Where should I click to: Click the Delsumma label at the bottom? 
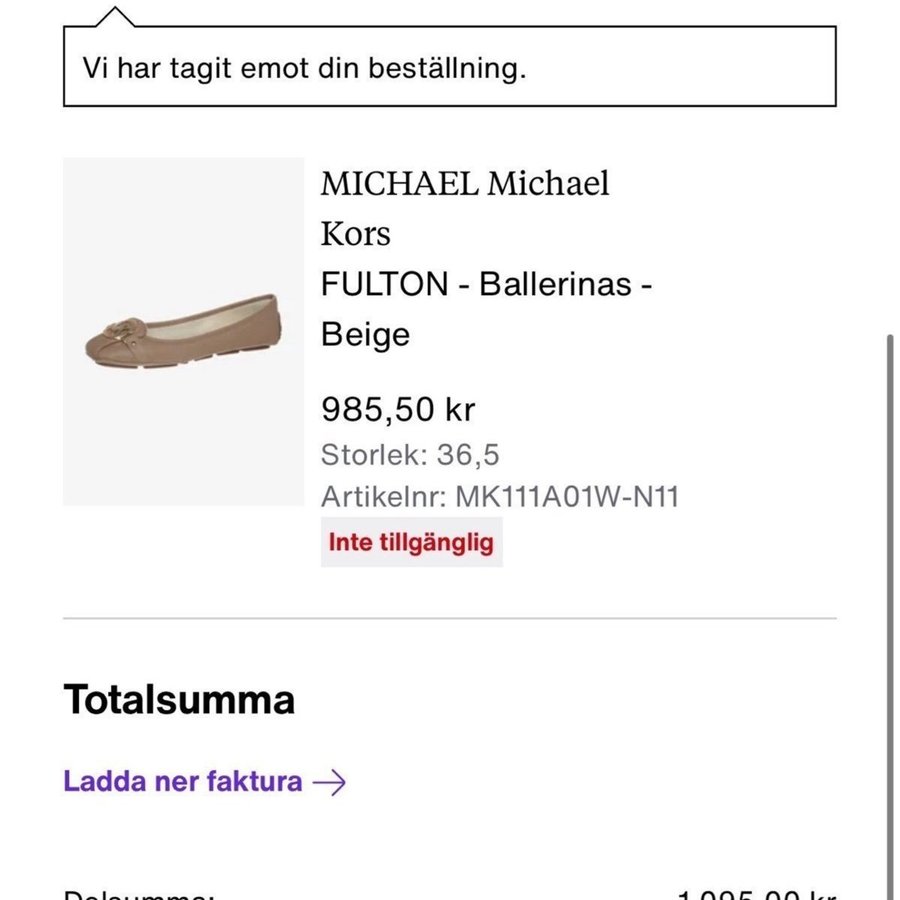pos(139,893)
